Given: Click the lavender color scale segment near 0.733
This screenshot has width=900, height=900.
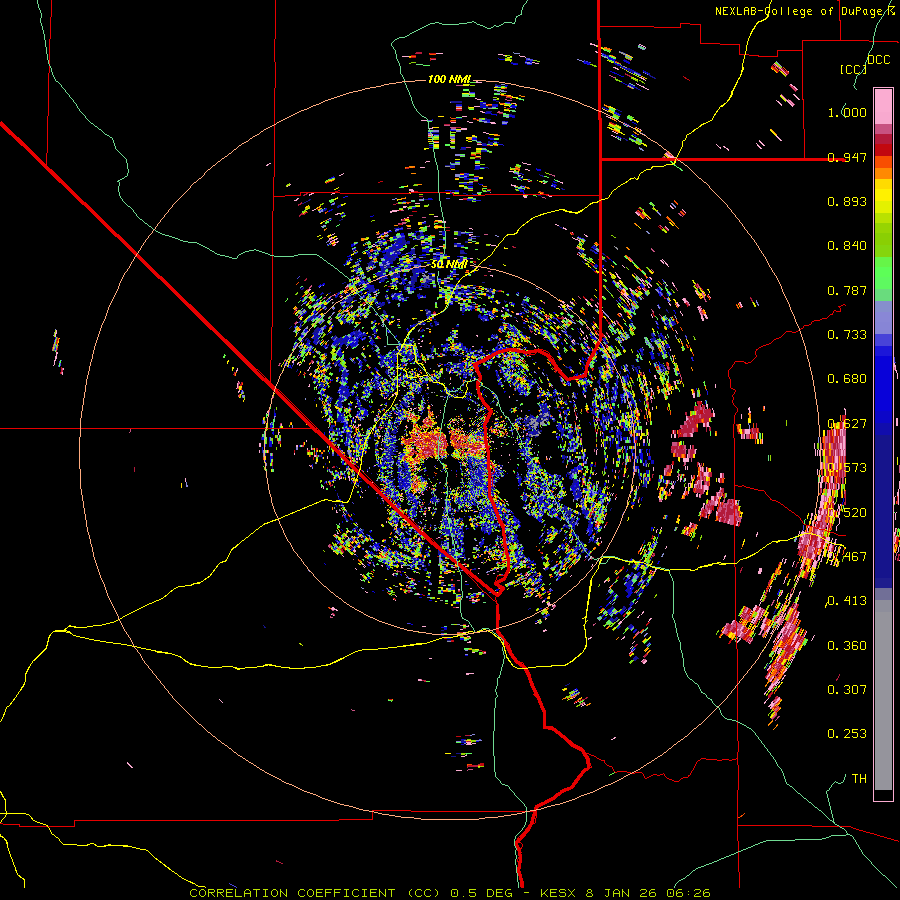Looking at the screenshot, I should point(883,318).
